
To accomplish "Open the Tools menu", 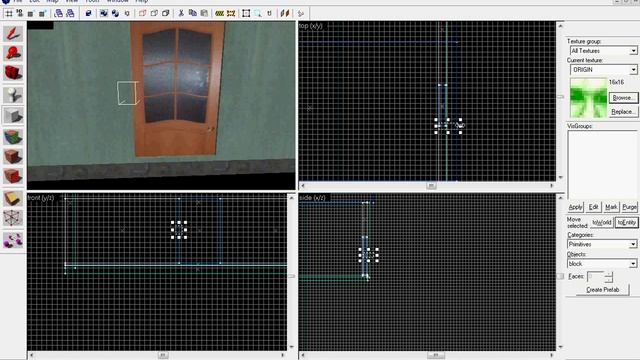I will 92,2.
